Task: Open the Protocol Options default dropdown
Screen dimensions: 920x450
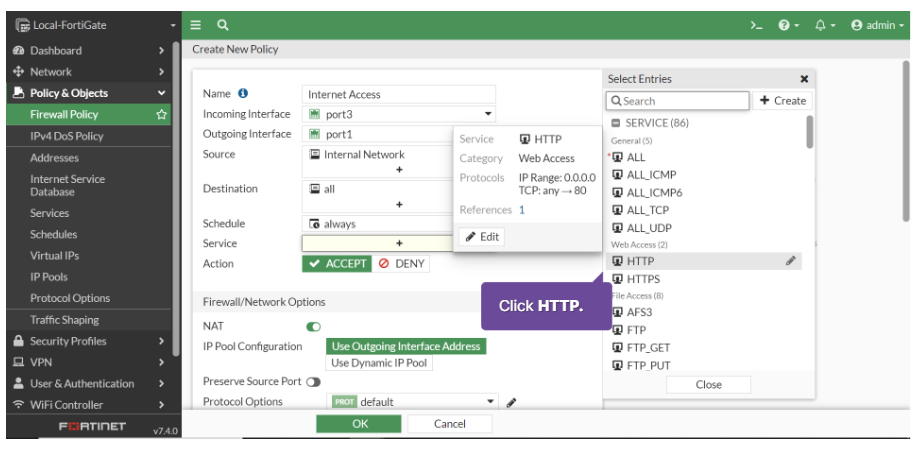Action: [x=412, y=402]
